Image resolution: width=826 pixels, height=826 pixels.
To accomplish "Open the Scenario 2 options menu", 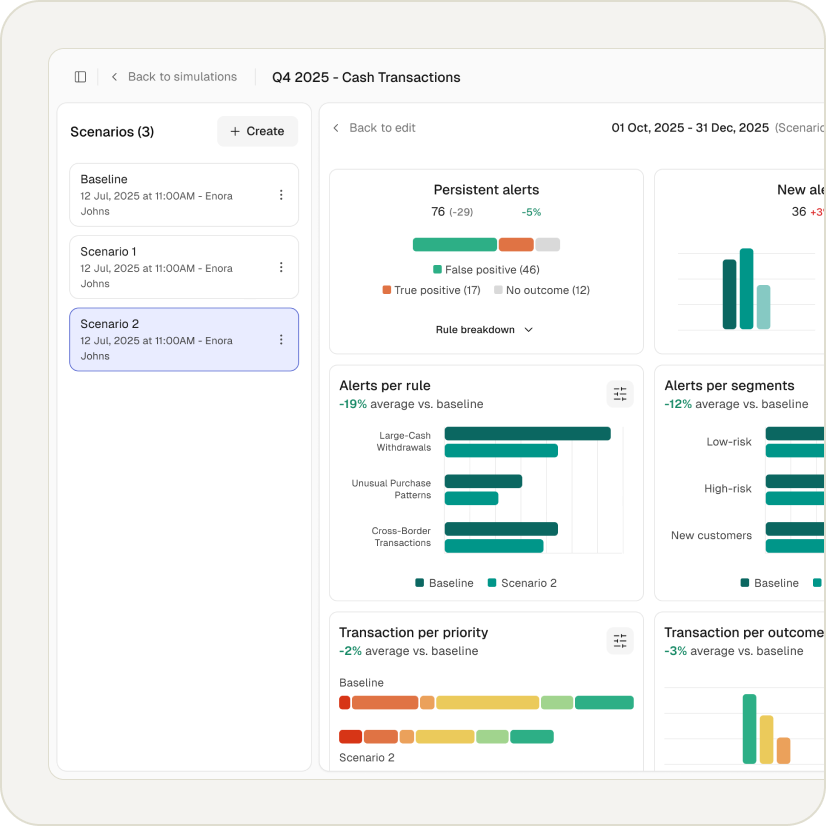I will tap(281, 339).
